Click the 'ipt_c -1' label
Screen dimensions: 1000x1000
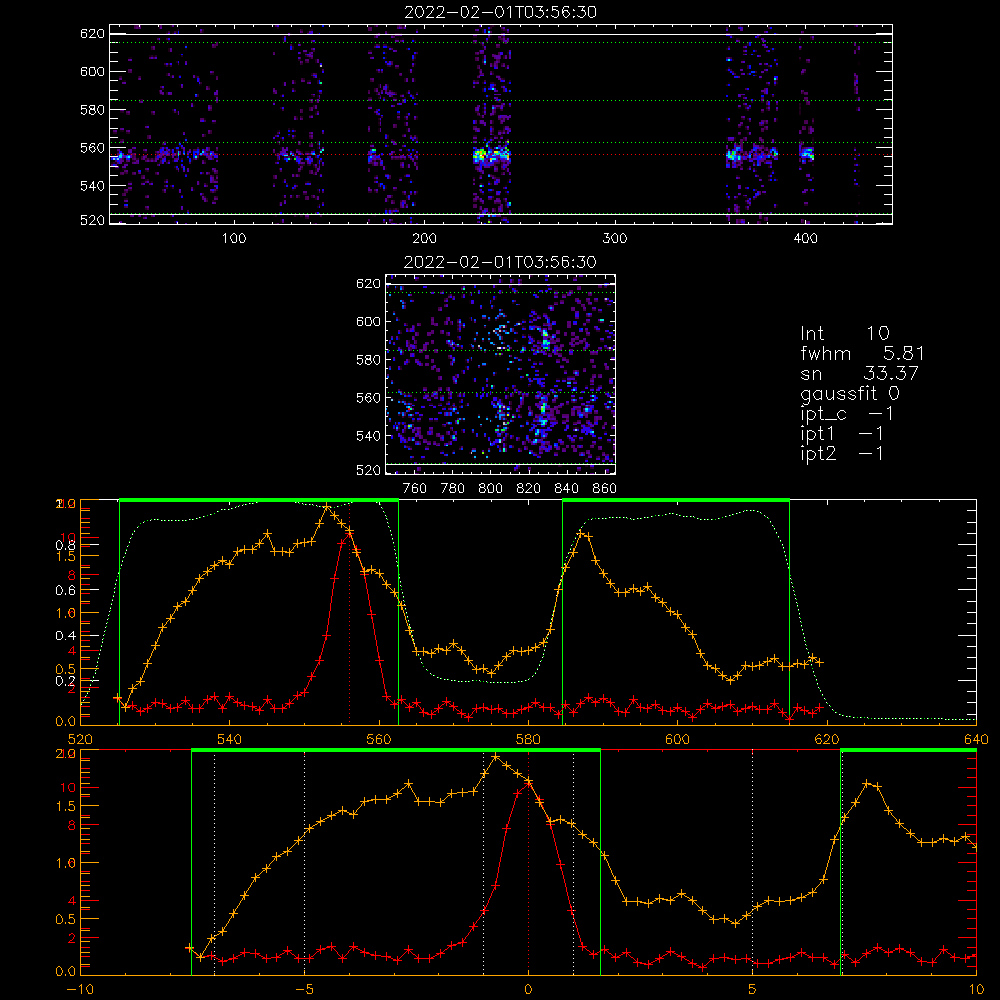pyautogui.click(x=847, y=414)
